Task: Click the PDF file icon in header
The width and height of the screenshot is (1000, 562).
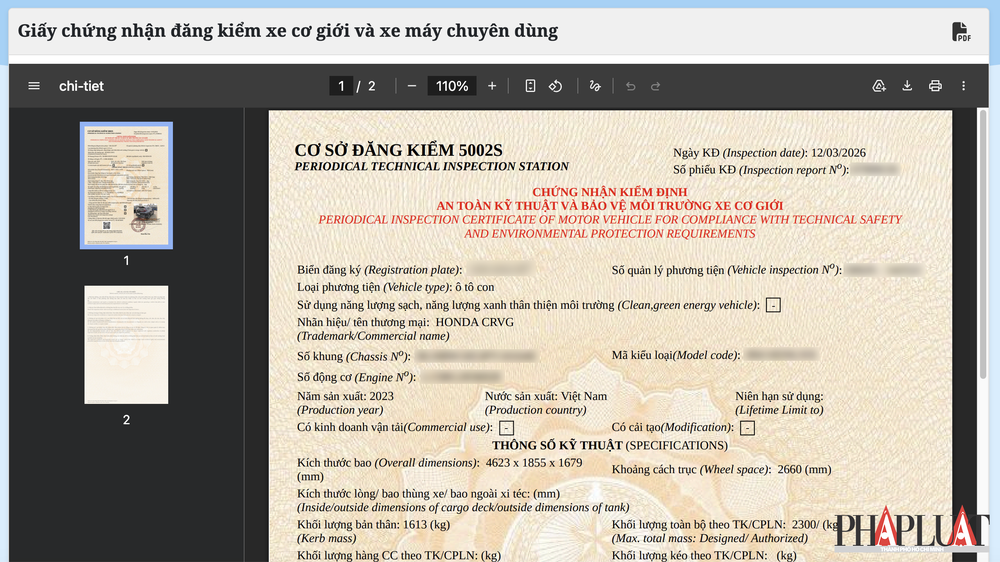Action: point(961,32)
